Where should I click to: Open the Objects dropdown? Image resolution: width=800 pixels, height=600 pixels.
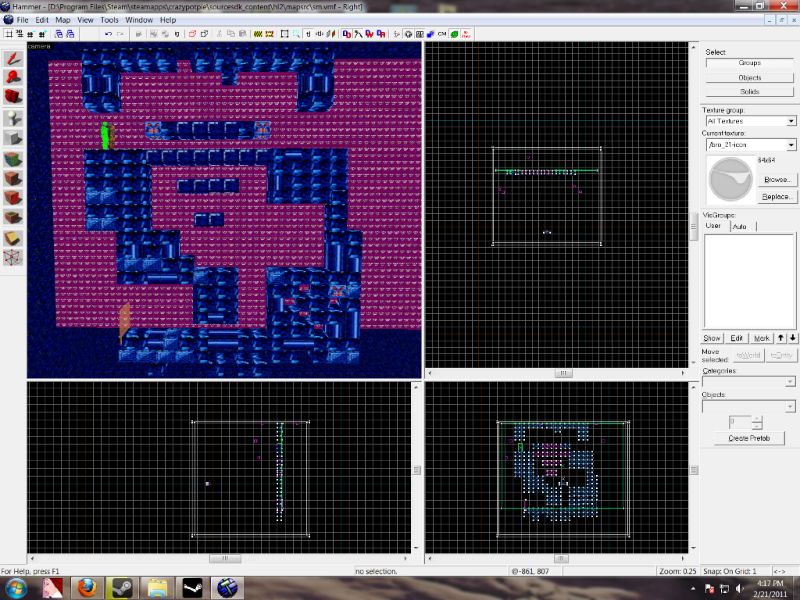click(790, 406)
